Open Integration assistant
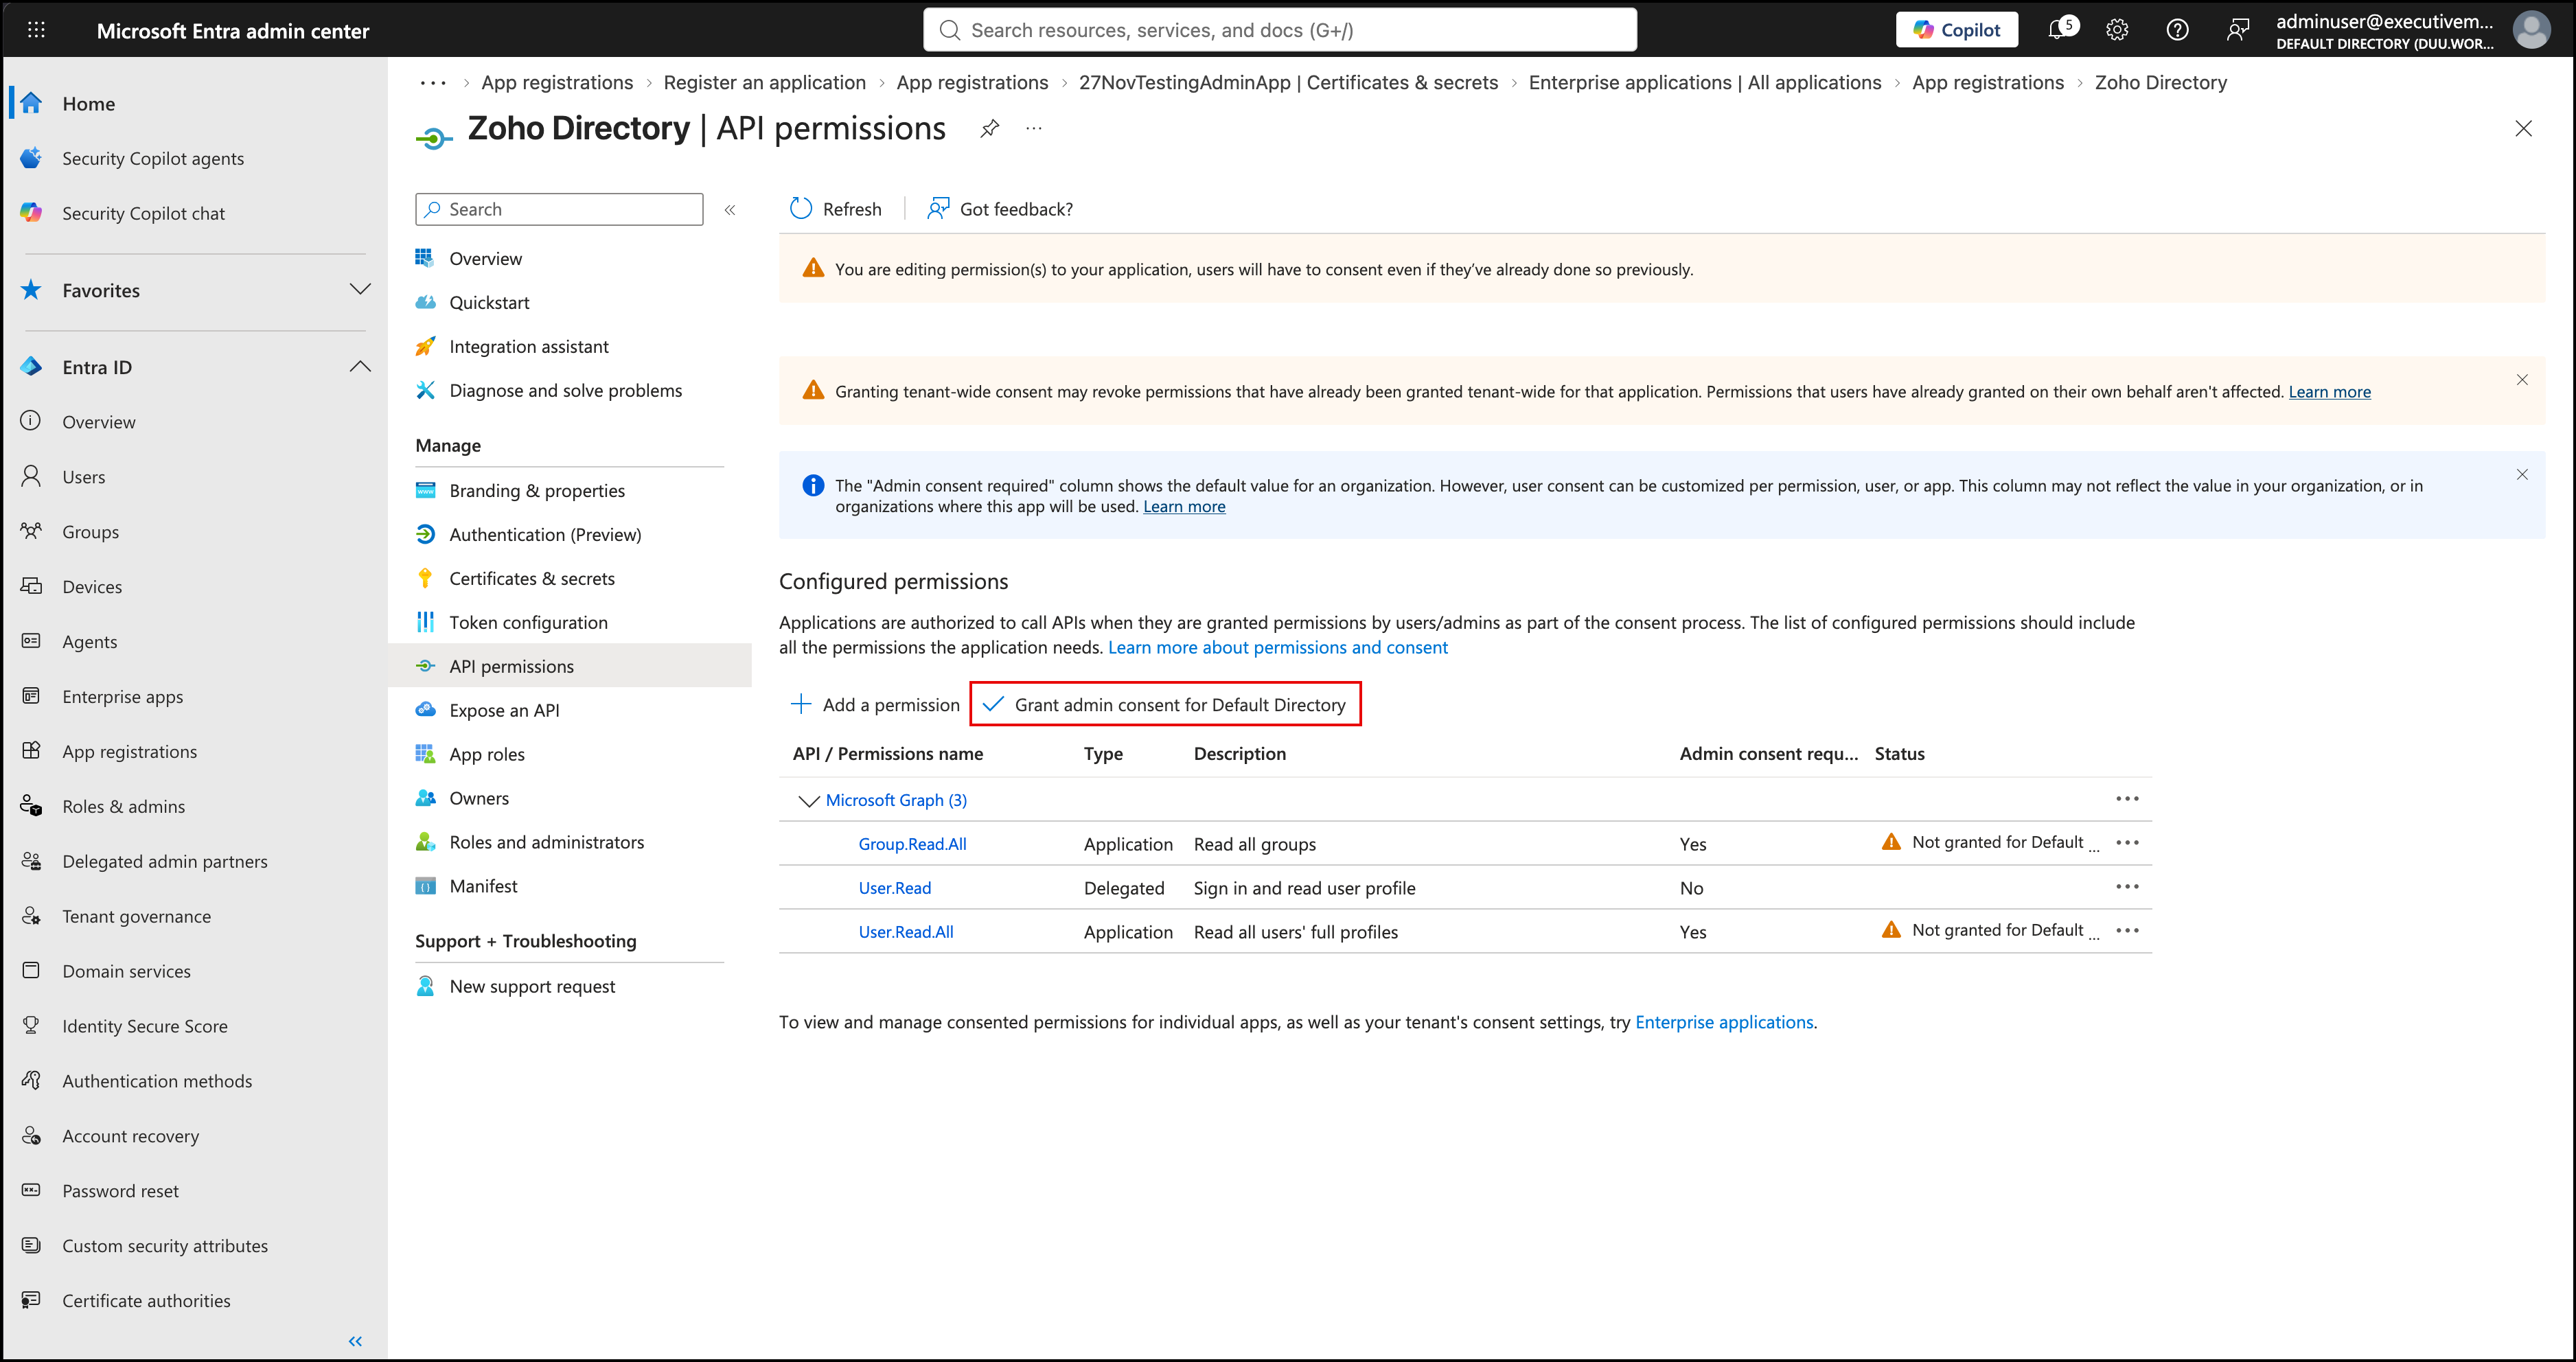 (528, 347)
